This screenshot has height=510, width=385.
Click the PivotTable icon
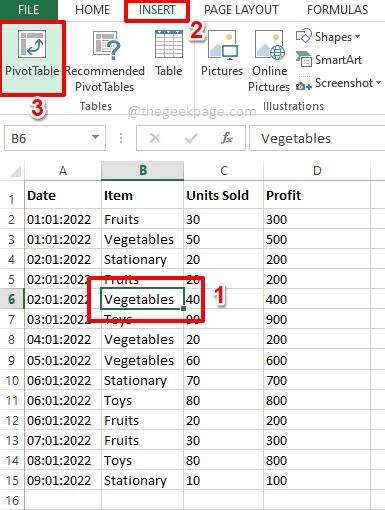click(x=32, y=44)
